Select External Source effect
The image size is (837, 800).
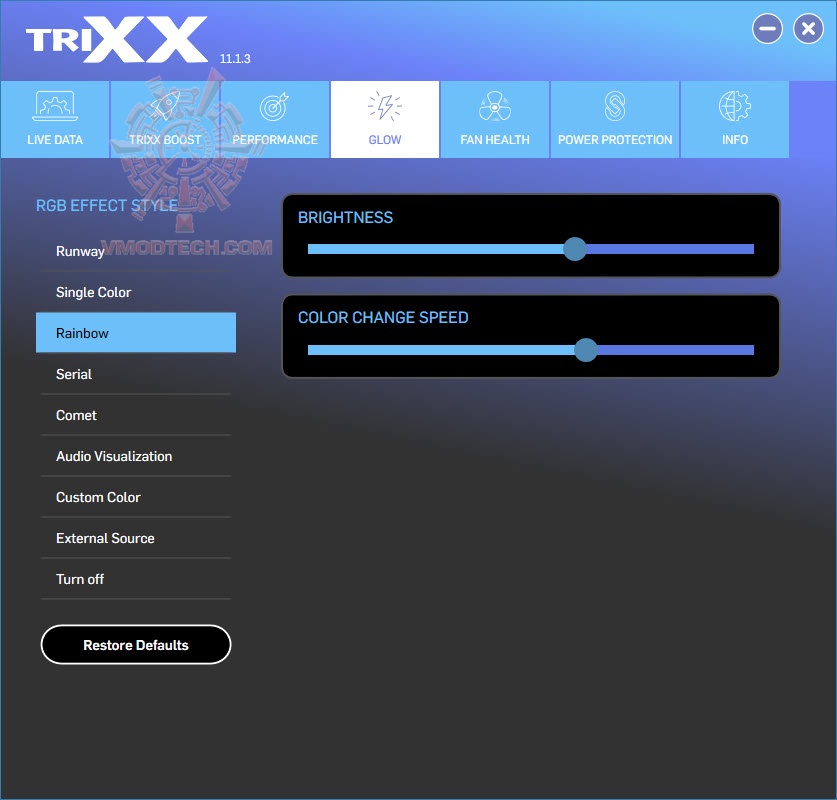click(136, 538)
